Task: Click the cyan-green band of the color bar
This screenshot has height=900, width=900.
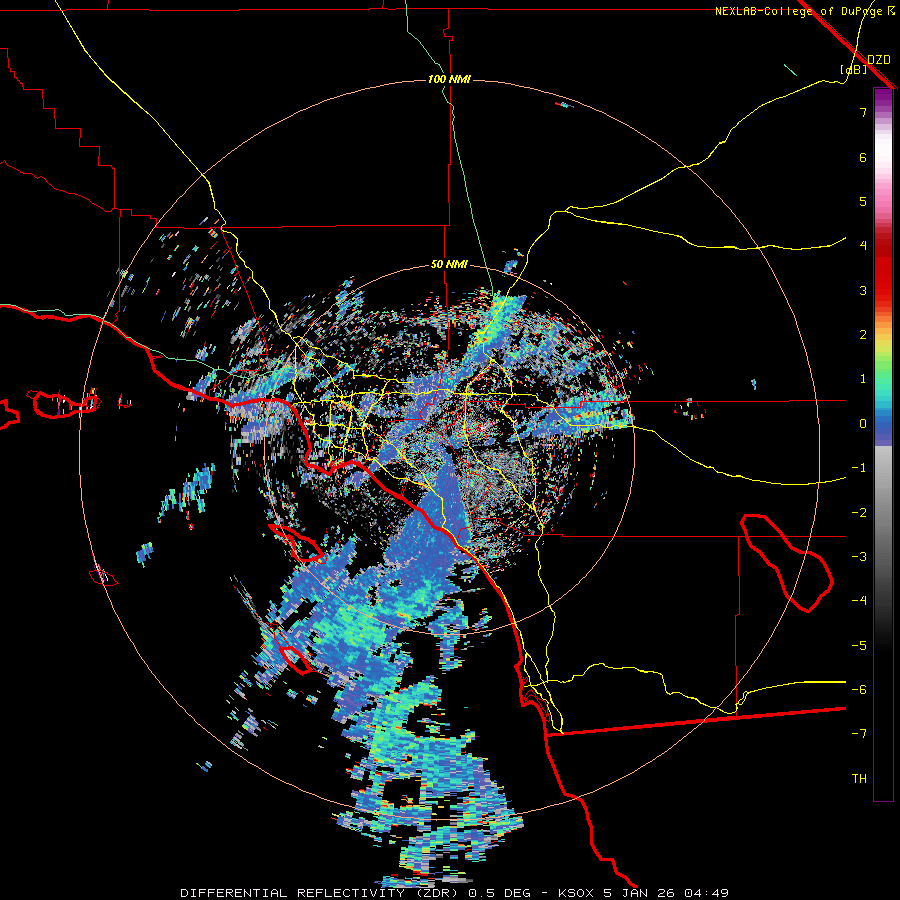Action: (883, 385)
